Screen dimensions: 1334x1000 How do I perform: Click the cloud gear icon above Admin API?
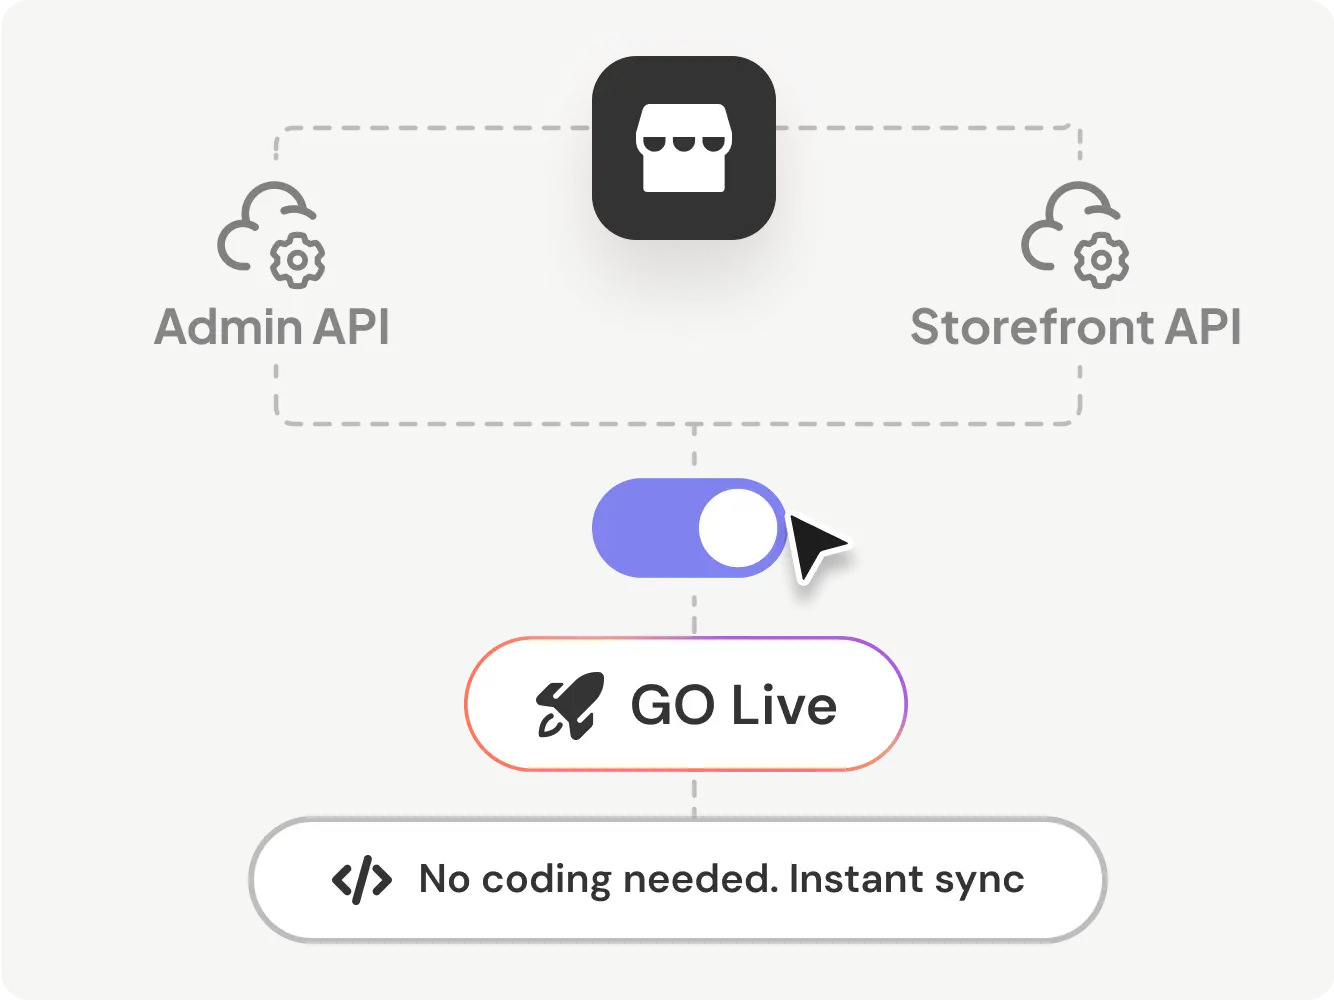tap(272, 235)
